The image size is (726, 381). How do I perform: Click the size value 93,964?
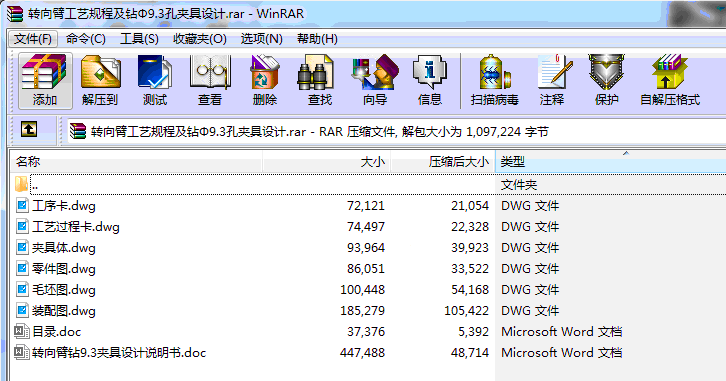point(366,248)
